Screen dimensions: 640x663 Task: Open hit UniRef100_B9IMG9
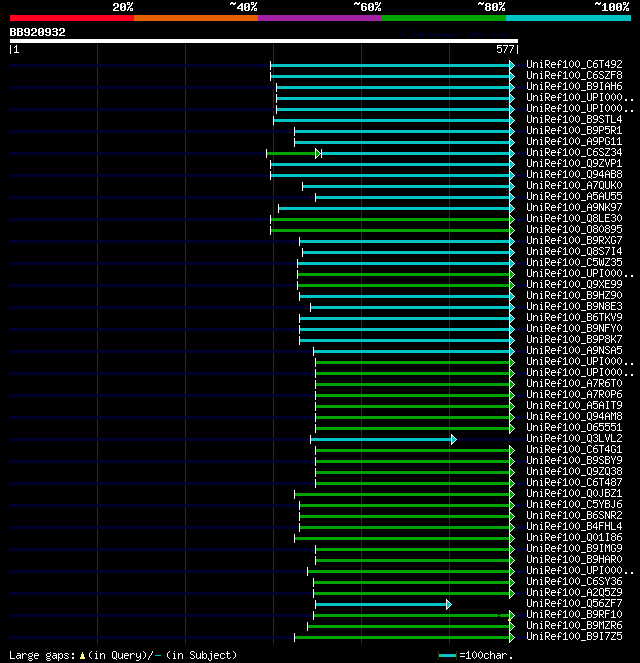point(574,548)
